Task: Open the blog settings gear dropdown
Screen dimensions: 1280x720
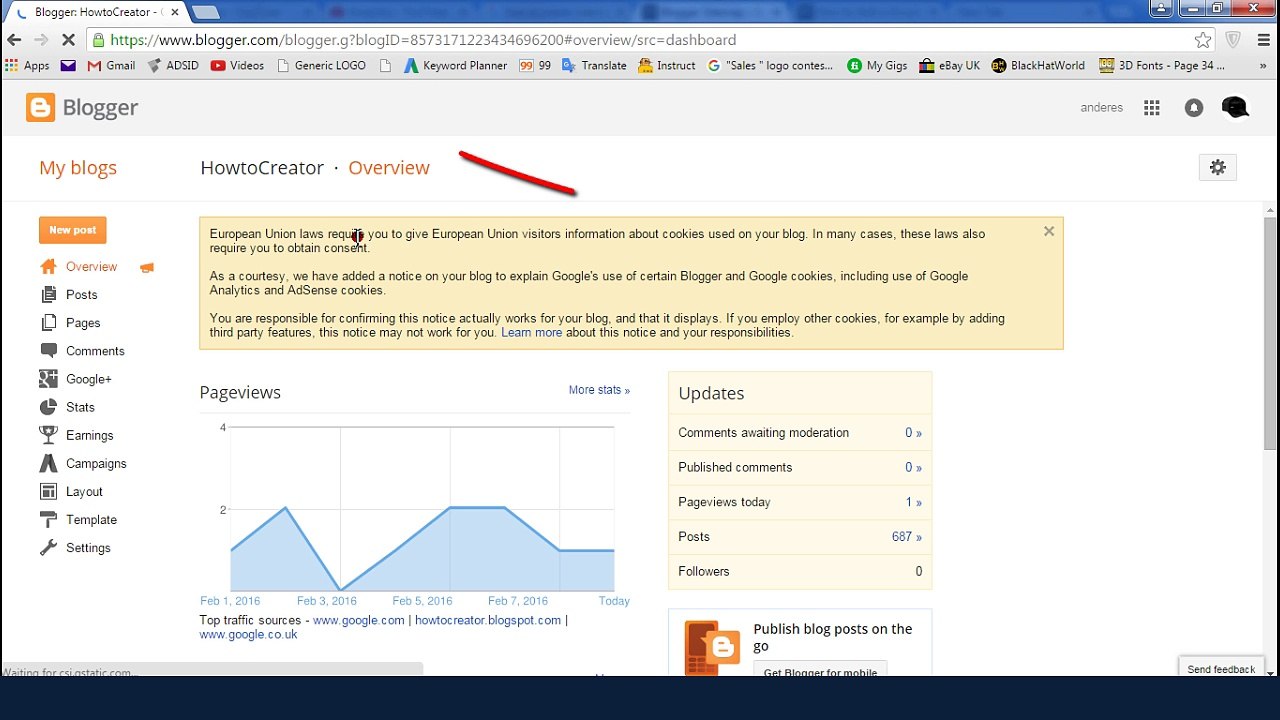Action: [x=1218, y=168]
